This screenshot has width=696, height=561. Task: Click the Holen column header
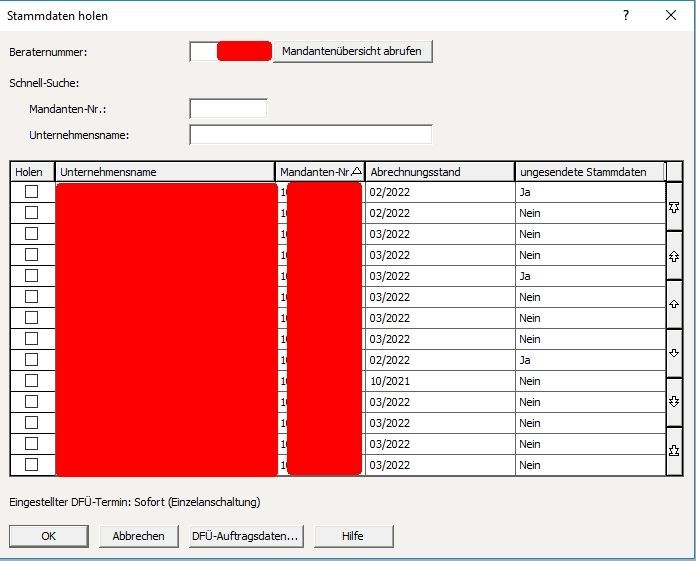point(32,172)
